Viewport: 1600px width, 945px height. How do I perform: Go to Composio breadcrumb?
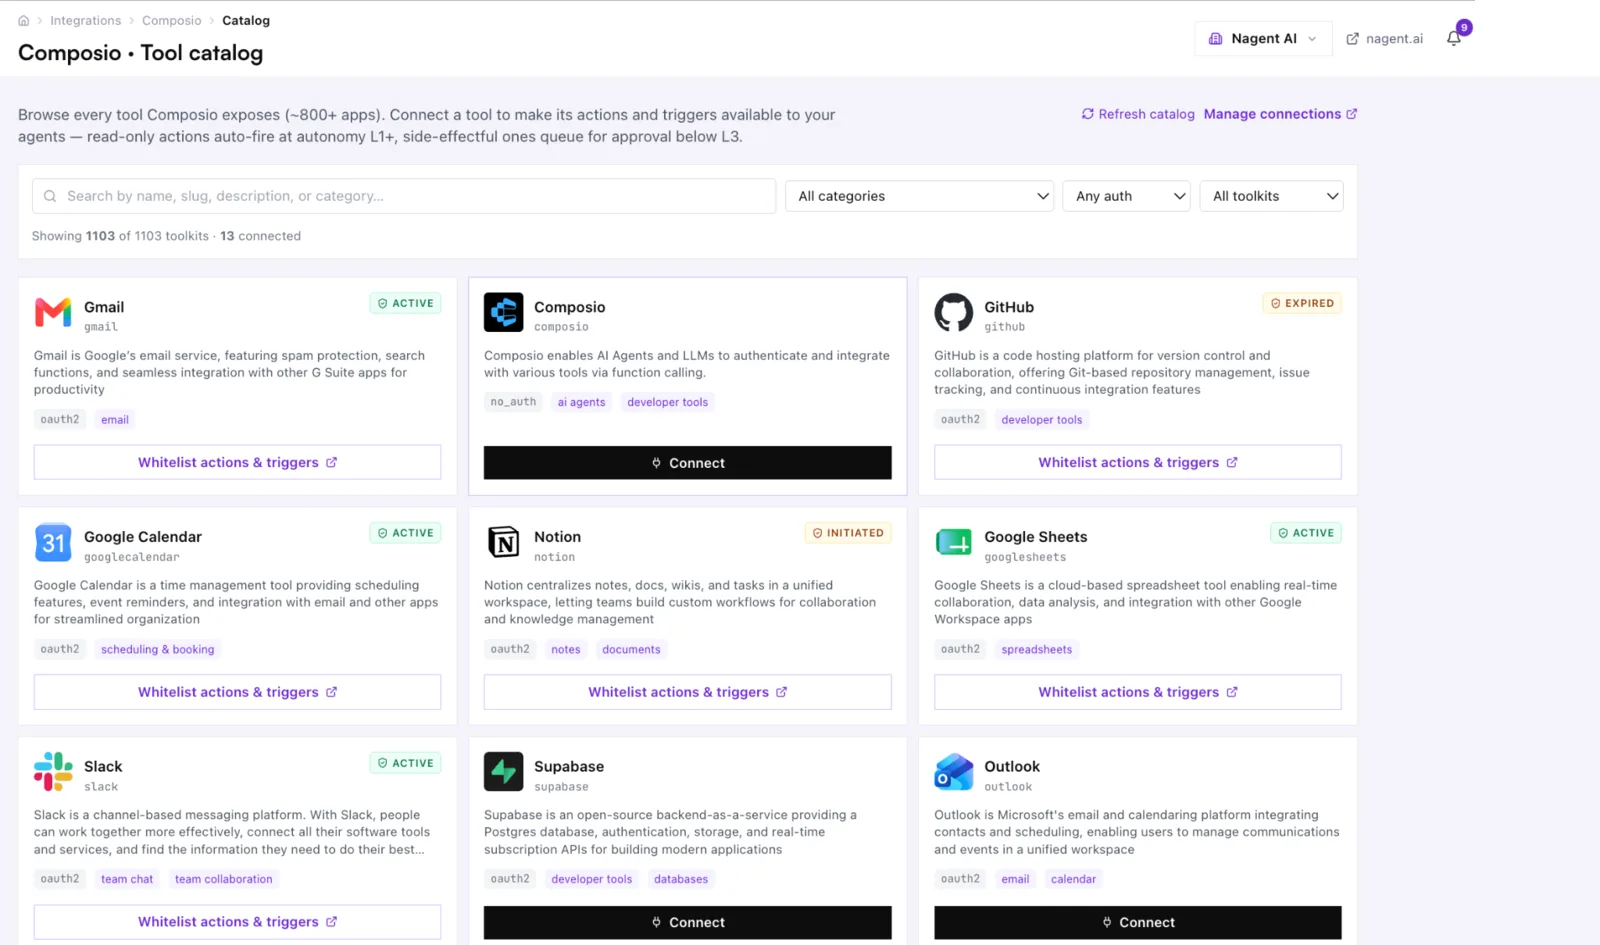tap(172, 20)
